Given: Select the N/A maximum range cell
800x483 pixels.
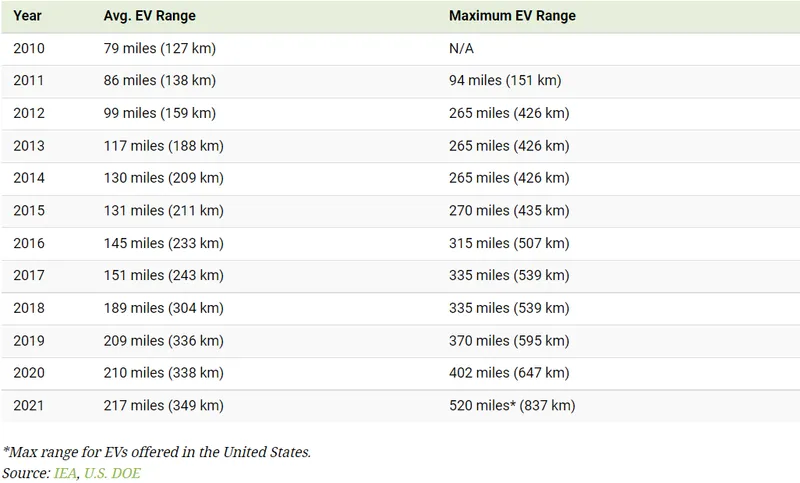Looking at the screenshot, I should pyautogui.click(x=461, y=48).
